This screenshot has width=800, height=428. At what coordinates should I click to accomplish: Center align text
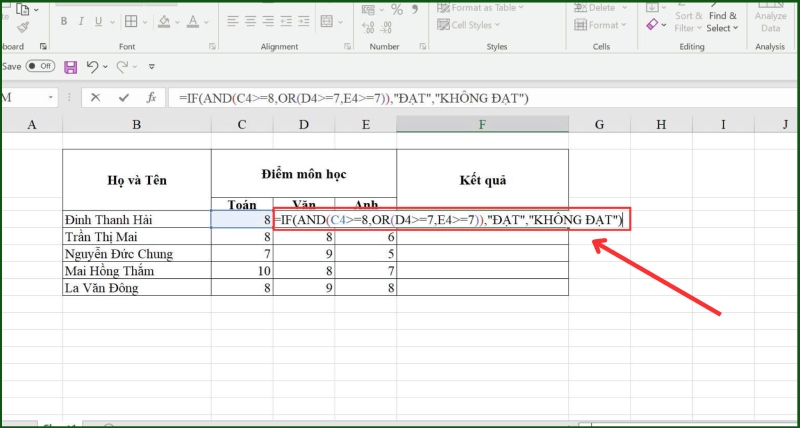tap(250, 21)
